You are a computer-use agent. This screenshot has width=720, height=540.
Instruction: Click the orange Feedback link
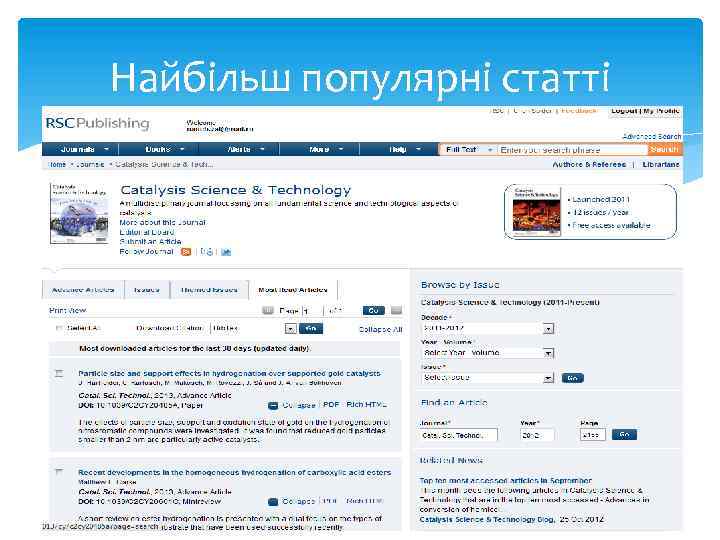click(579, 111)
